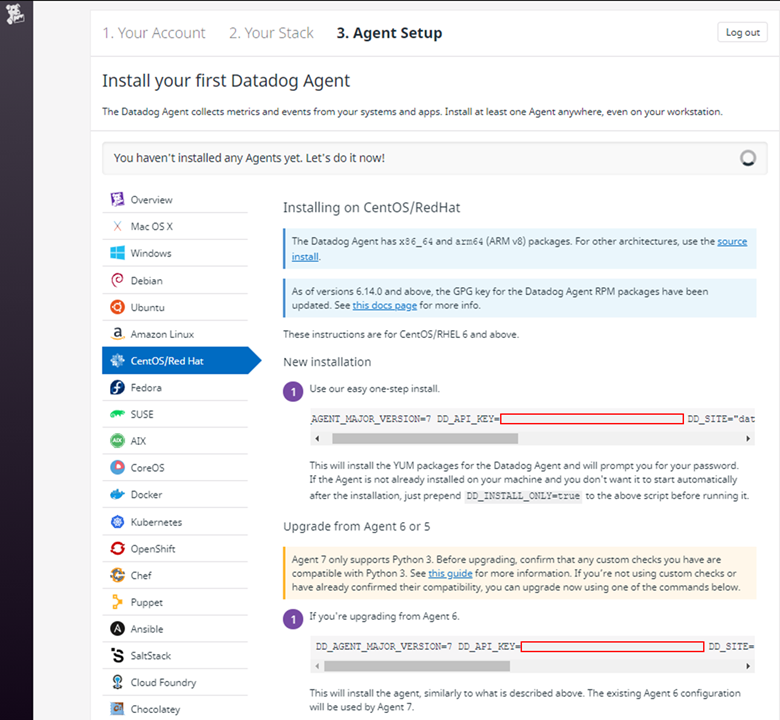Click the Chef icon
The width and height of the screenshot is (780, 720).
117,575
